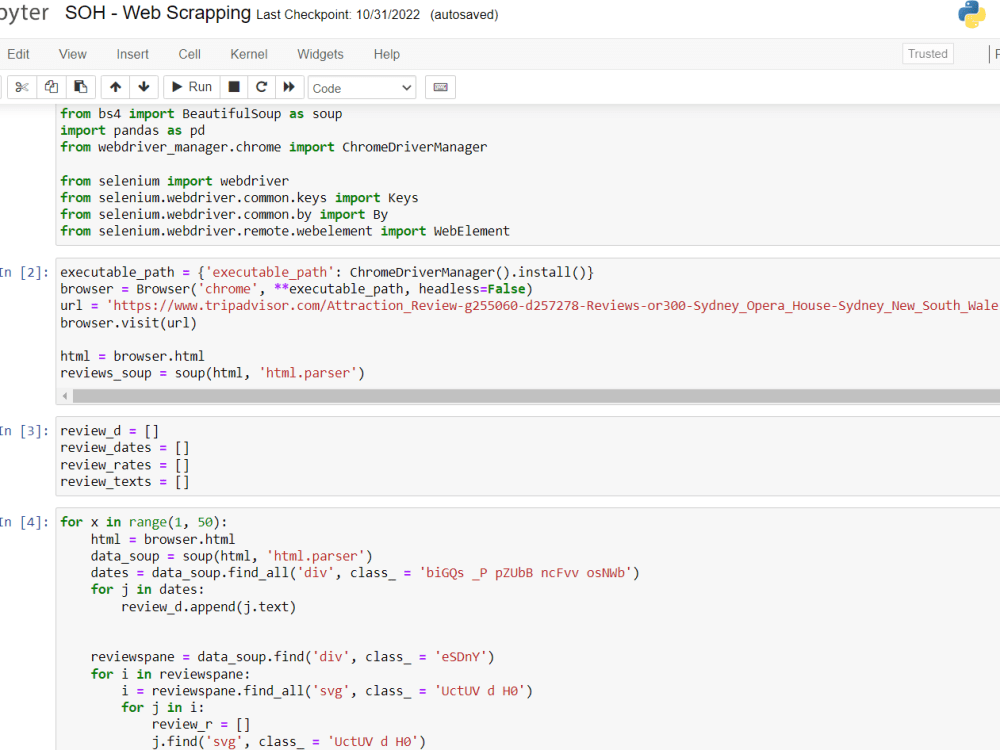Paste cells using the paste icon
Image resolution: width=1000 pixels, height=750 pixels.
pos(80,87)
